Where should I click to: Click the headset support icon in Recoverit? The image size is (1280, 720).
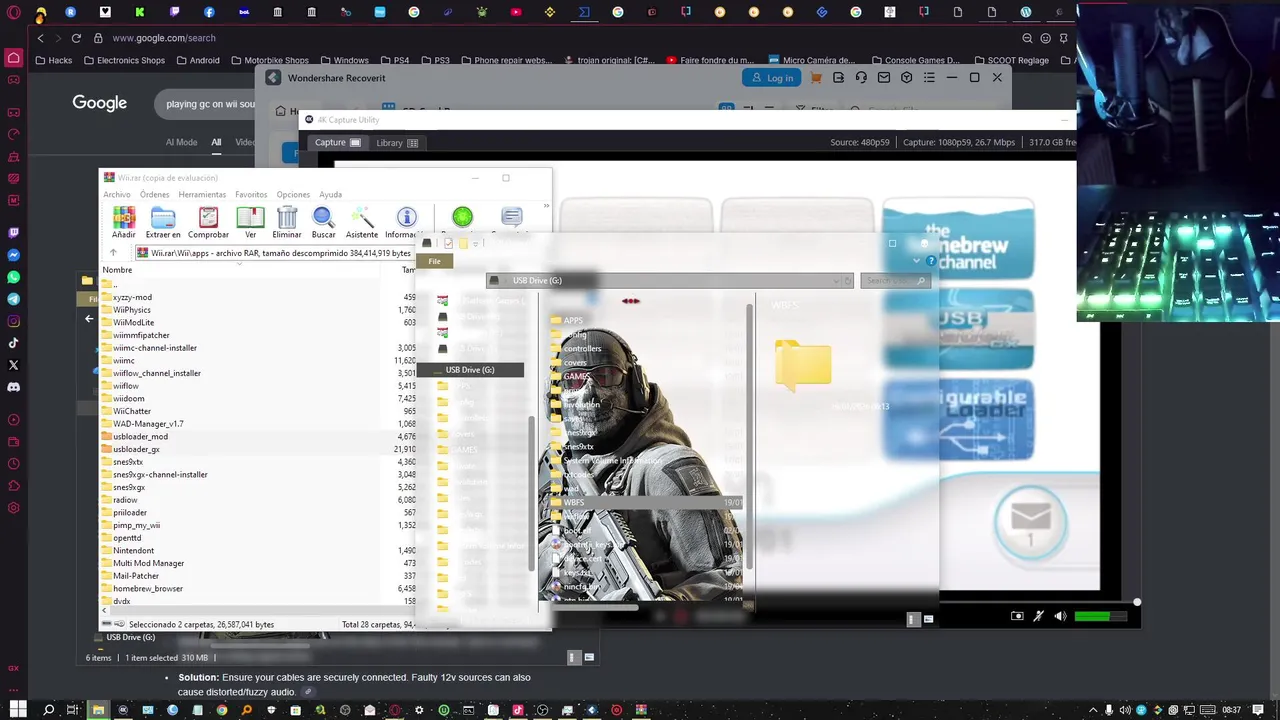(861, 78)
